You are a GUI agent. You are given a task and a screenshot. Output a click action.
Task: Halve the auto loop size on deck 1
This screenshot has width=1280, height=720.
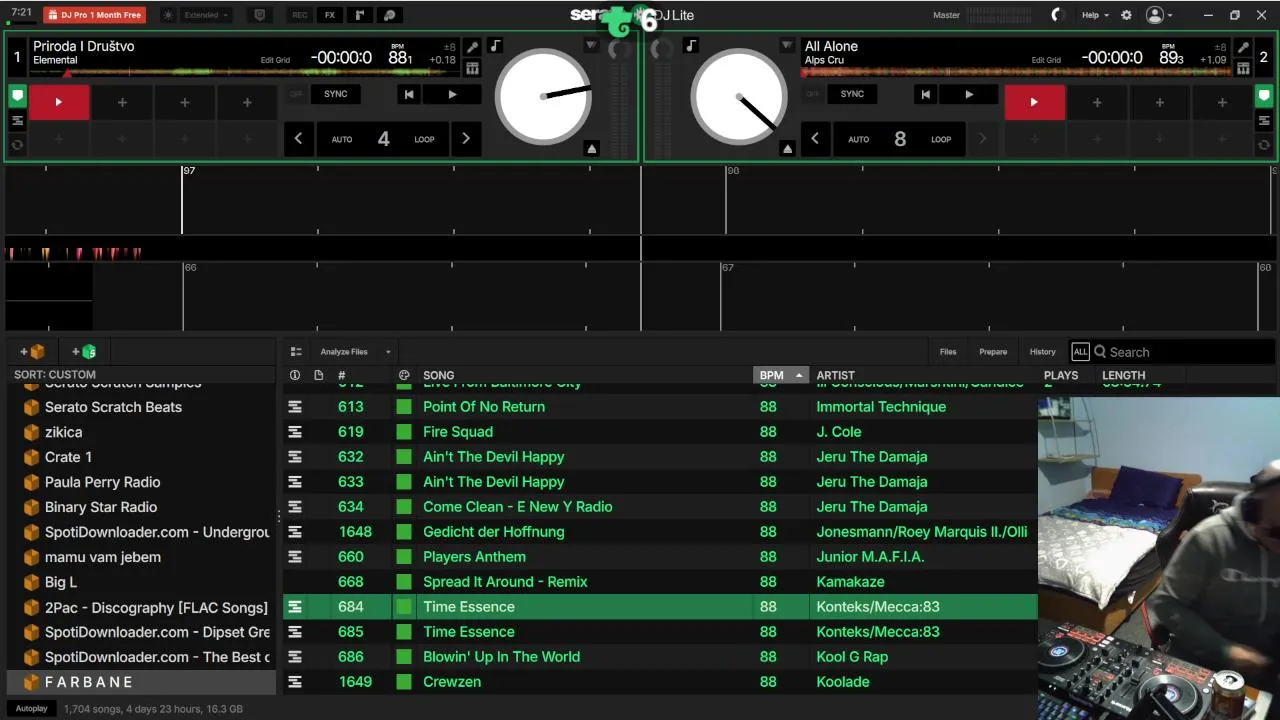pos(298,139)
